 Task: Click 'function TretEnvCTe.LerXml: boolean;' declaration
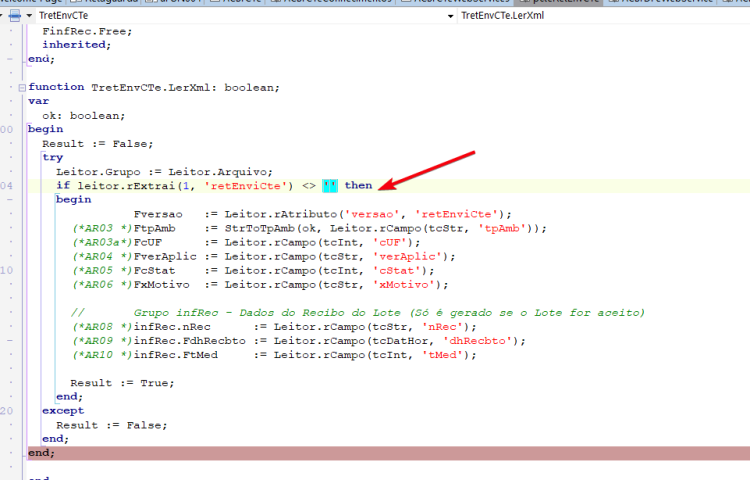click(x=154, y=87)
